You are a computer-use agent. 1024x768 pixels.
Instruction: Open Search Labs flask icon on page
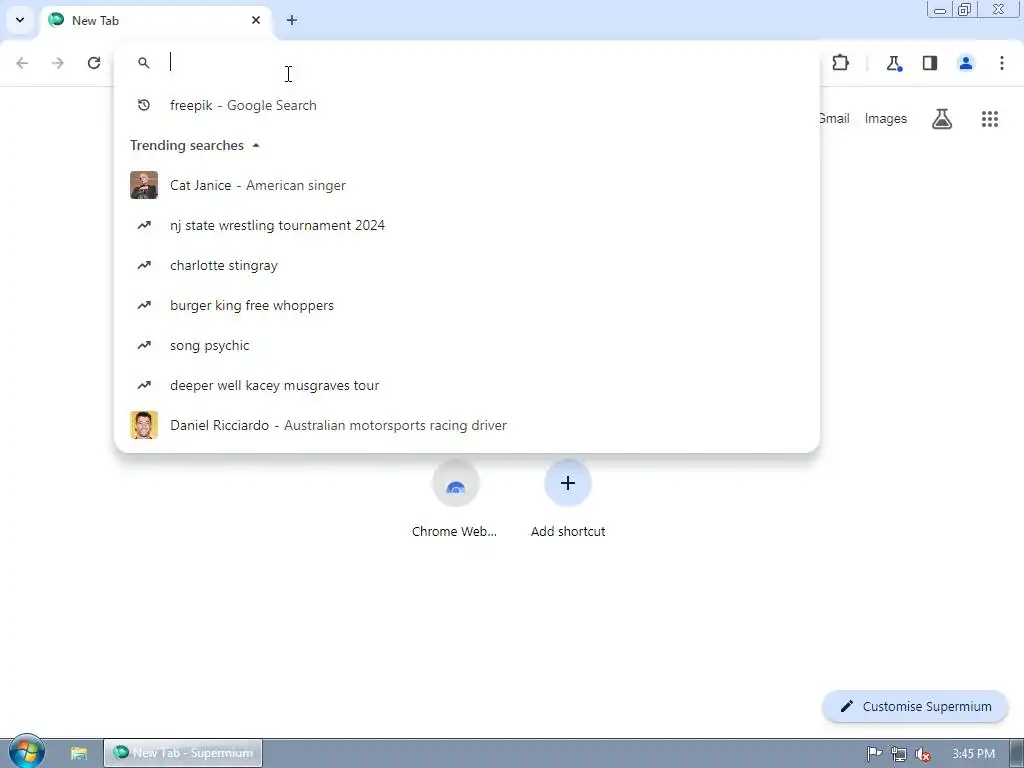tap(942, 119)
